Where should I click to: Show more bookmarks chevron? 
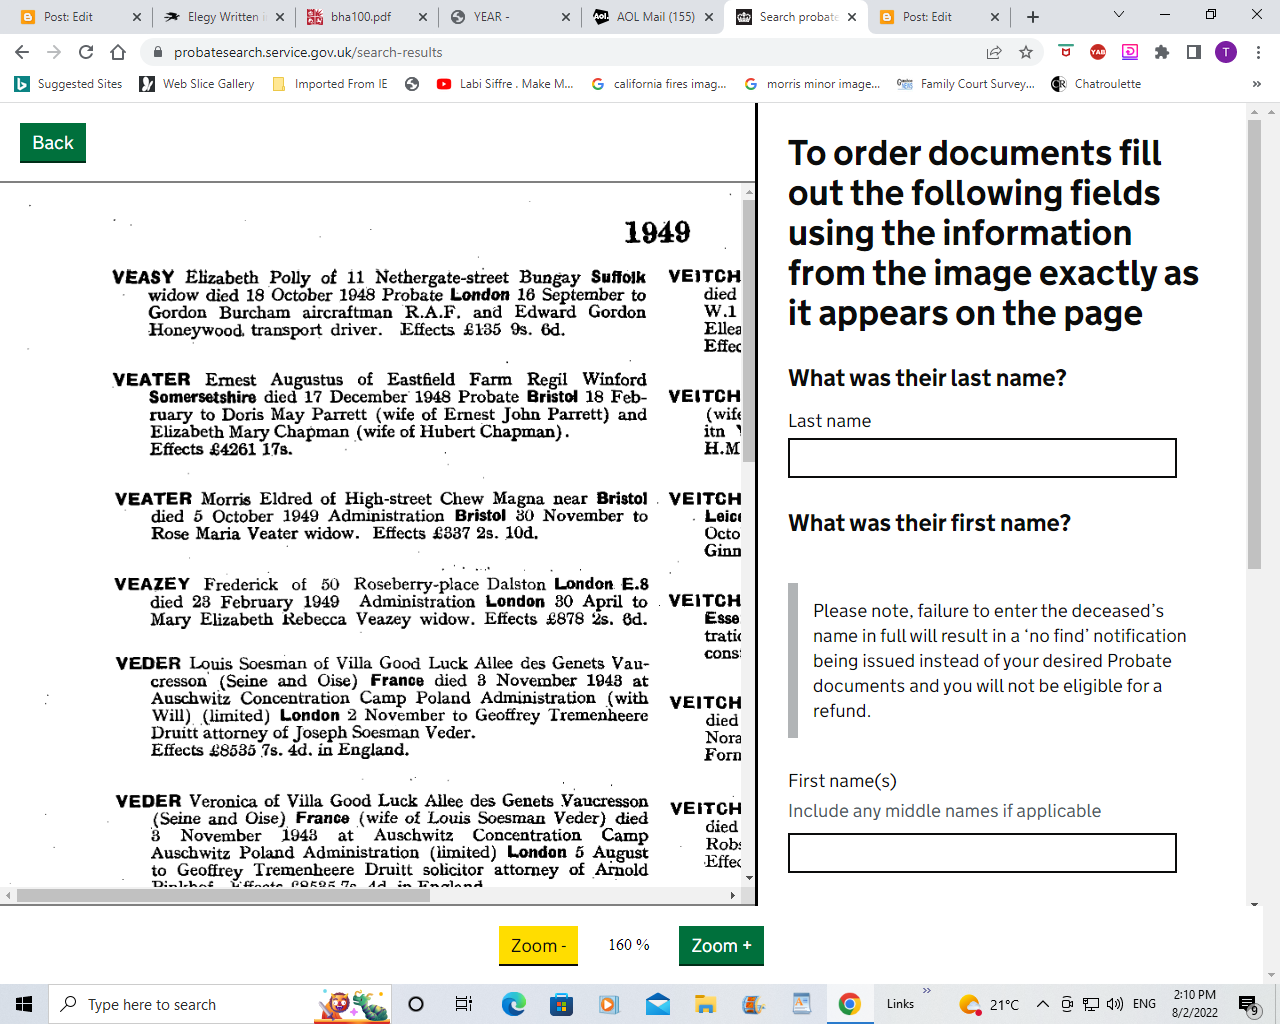[x=1257, y=84]
